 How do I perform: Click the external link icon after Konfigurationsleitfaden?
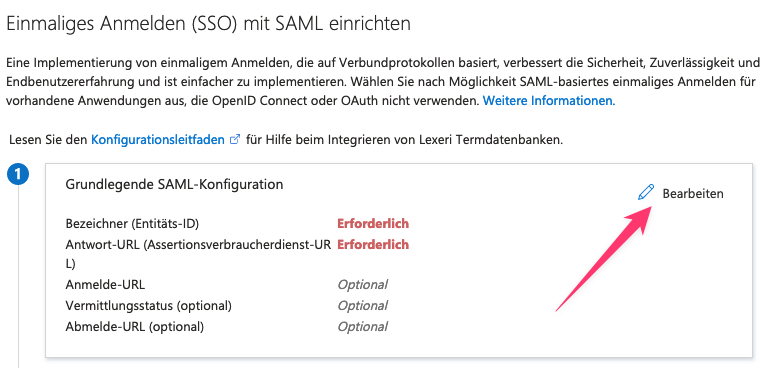point(235,140)
